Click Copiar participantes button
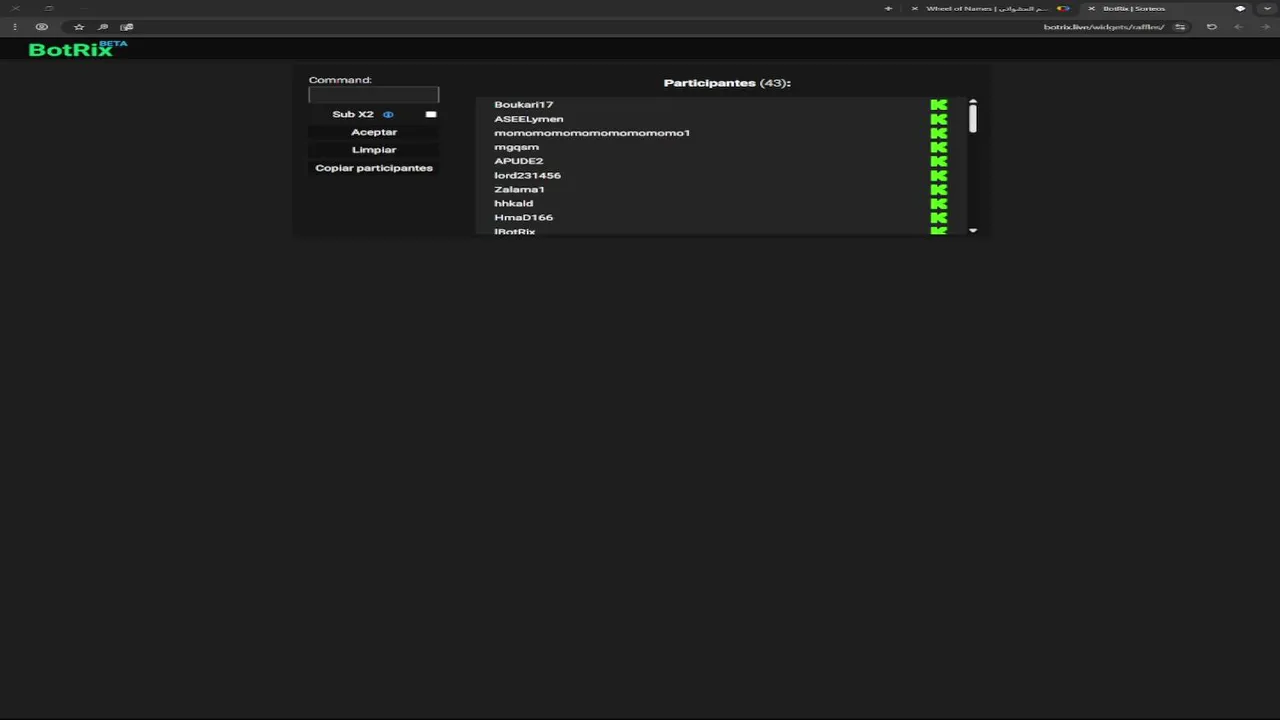Viewport: 1280px width, 720px height. click(374, 168)
